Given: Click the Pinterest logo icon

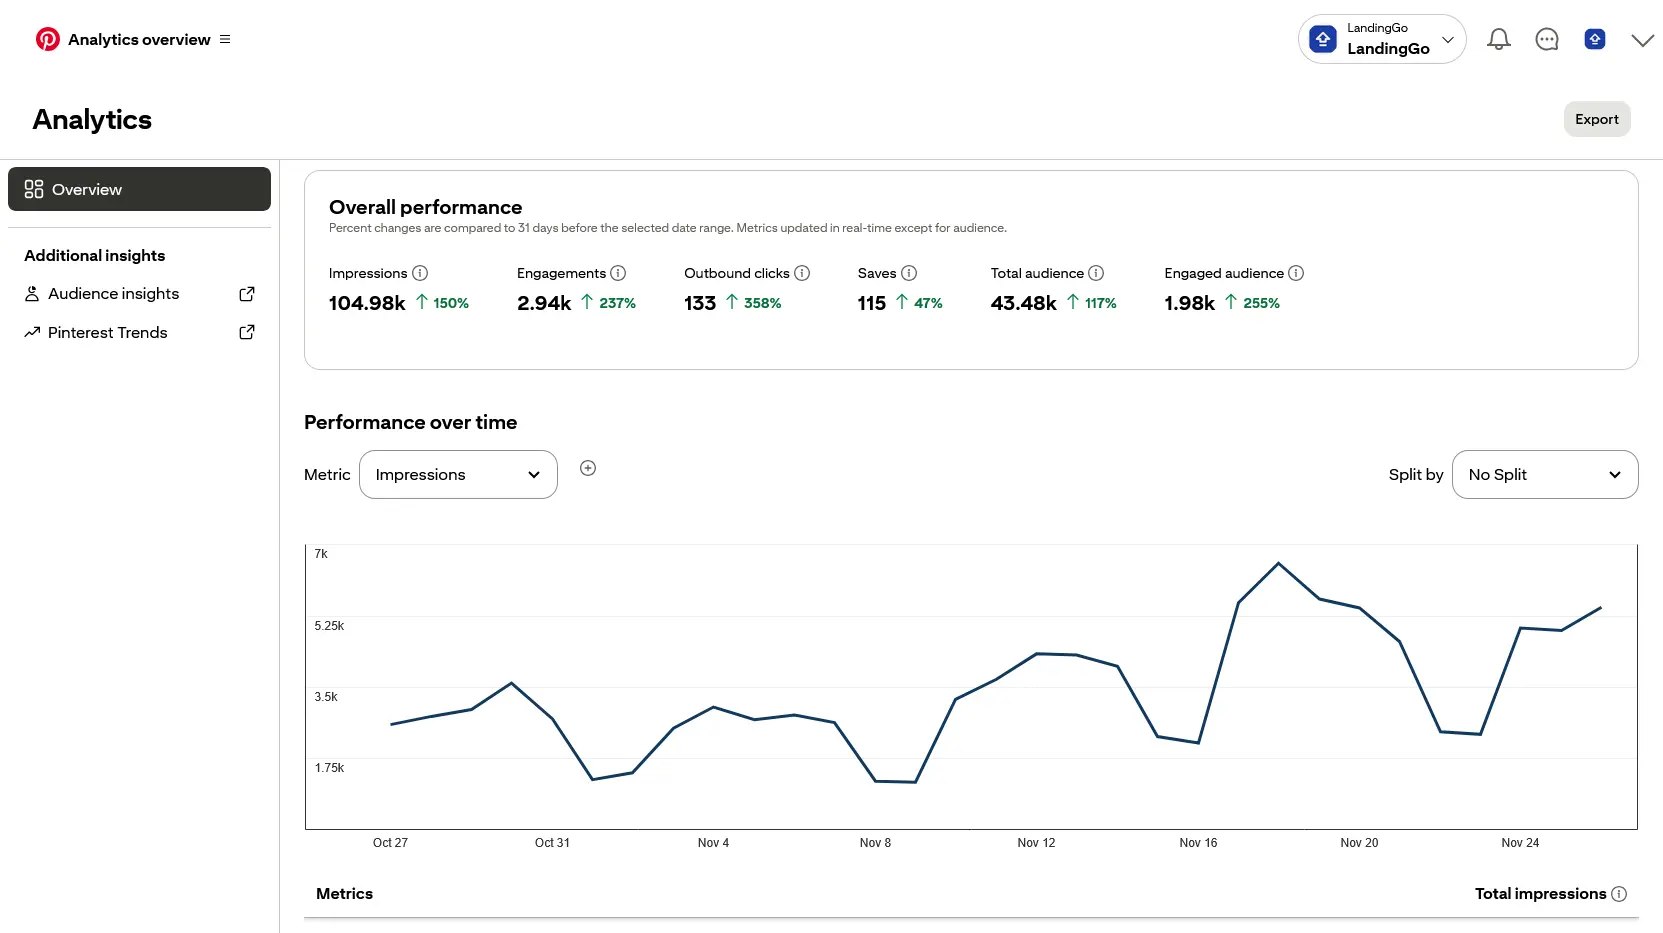Looking at the screenshot, I should coord(47,39).
